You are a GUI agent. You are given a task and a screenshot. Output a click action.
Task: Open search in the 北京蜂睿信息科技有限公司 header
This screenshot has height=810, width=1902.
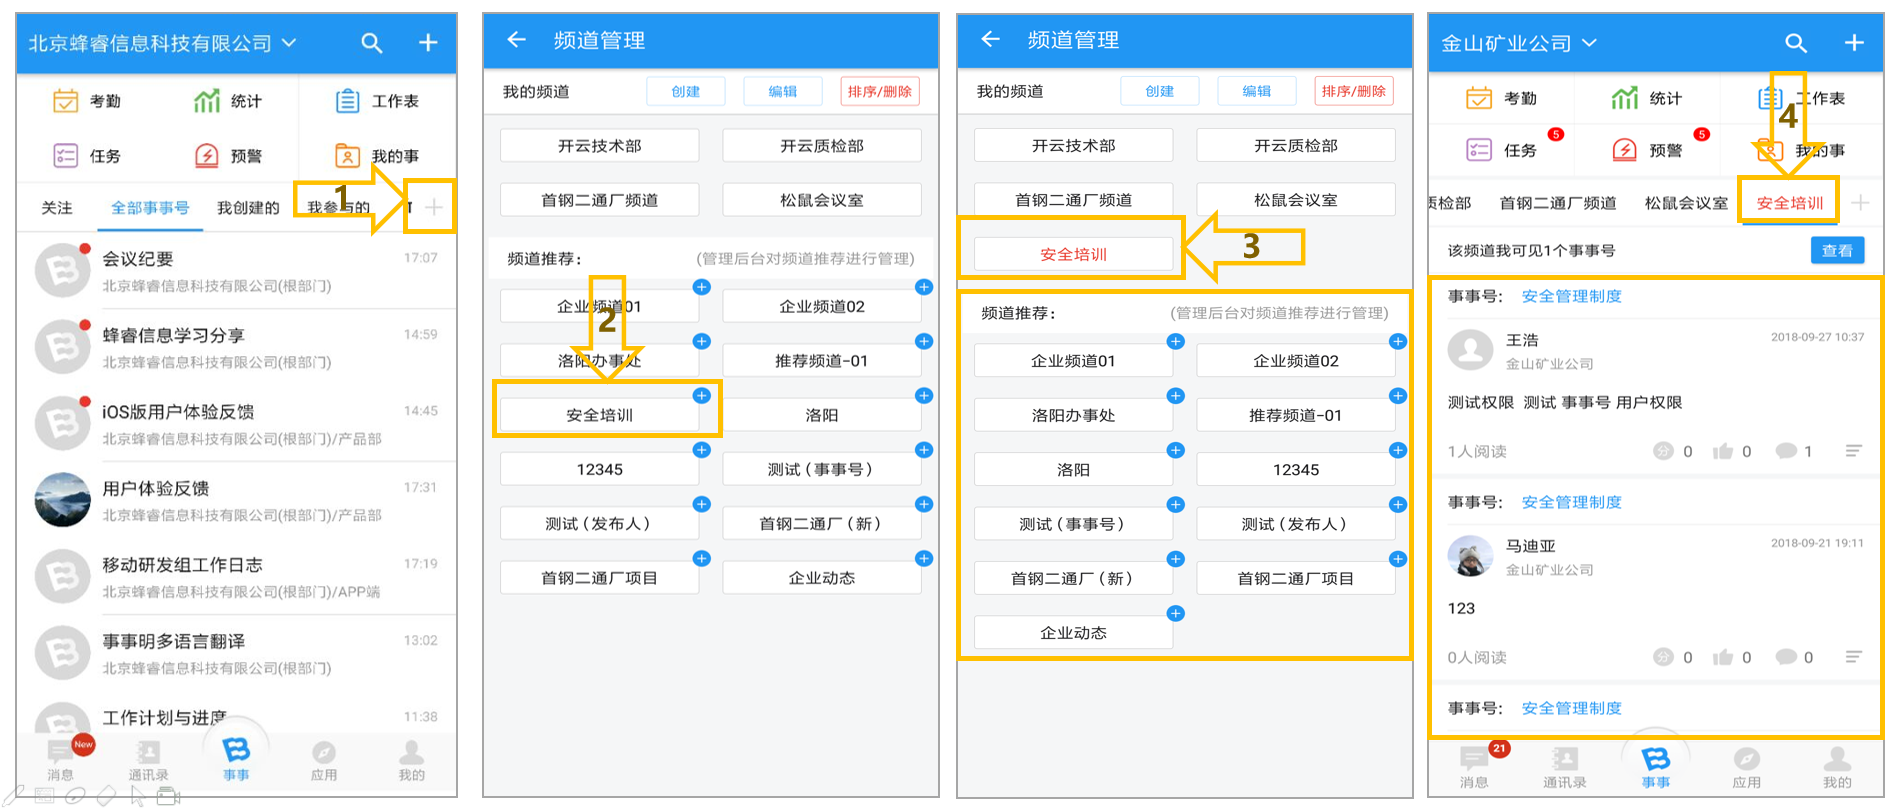pos(371,43)
